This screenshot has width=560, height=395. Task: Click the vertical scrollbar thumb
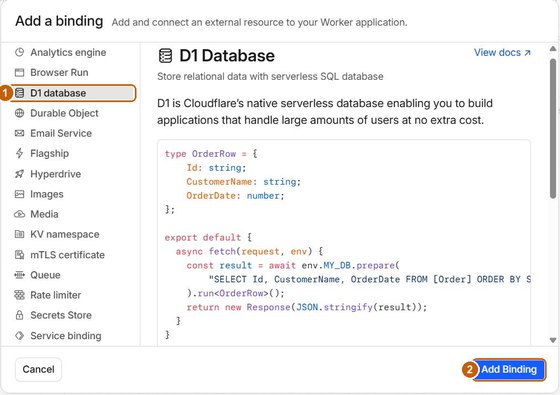[x=553, y=129]
